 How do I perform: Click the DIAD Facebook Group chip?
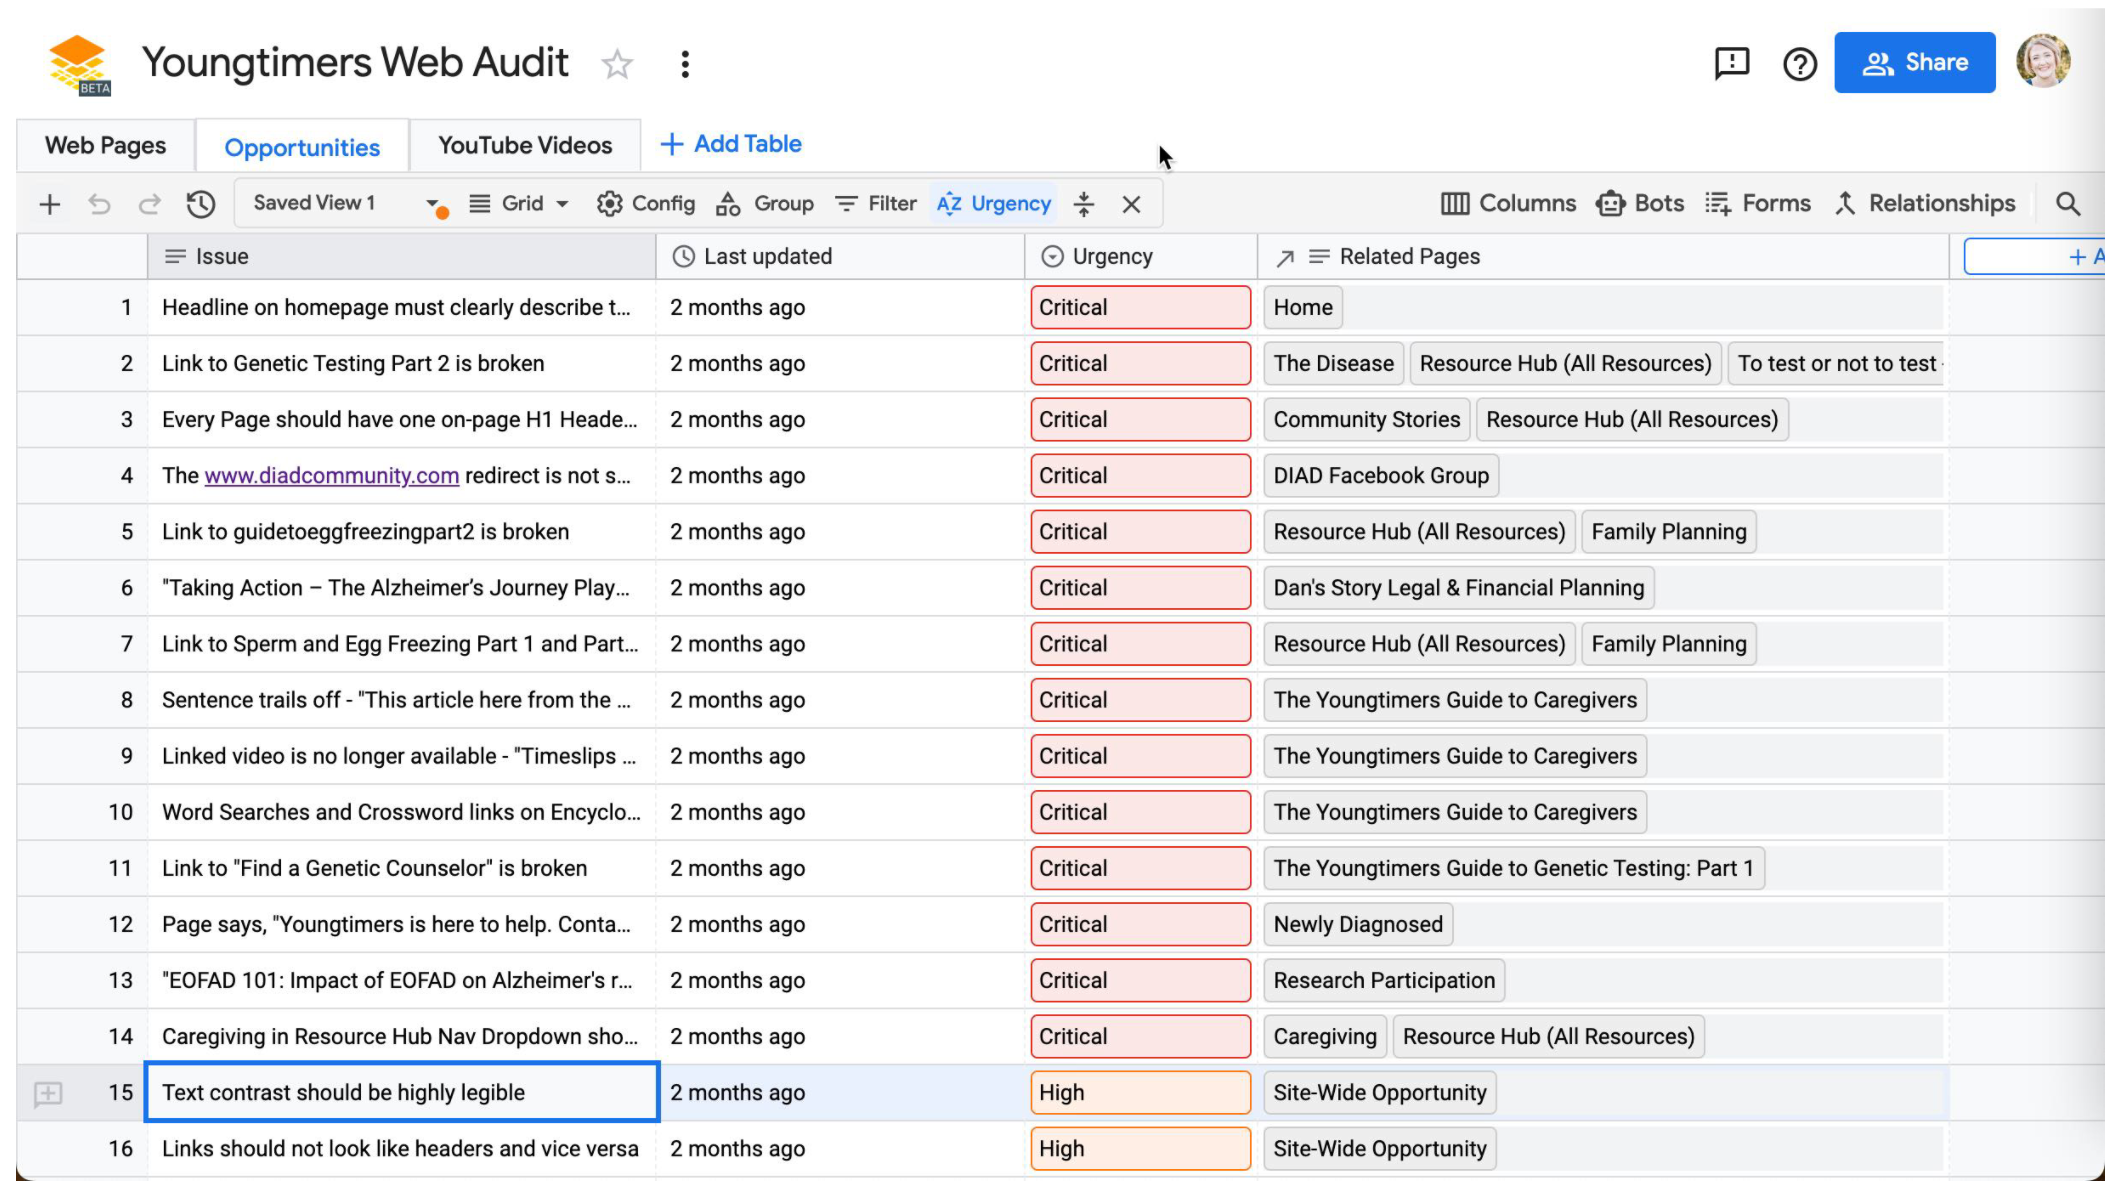[1380, 476]
